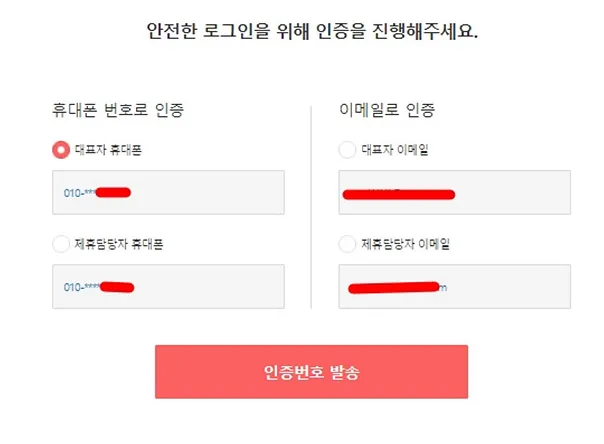Screen dimensions: 604x444
Task: Click the 대표자 이메일 label text
Action: pos(395,150)
